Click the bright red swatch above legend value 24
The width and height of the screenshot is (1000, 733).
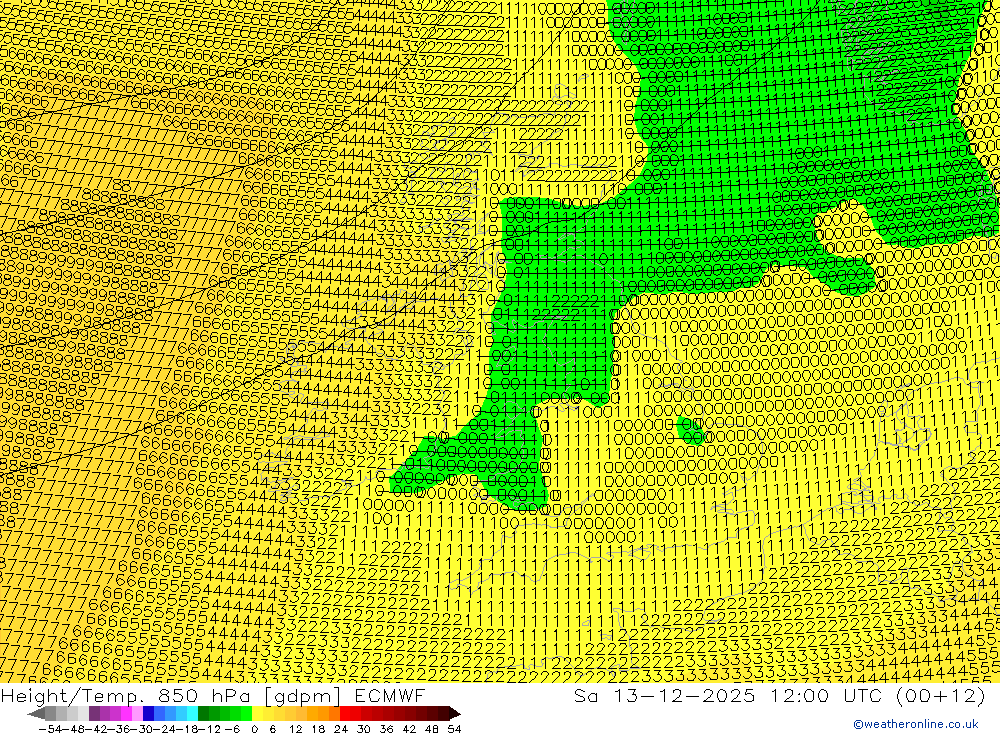[345, 714]
